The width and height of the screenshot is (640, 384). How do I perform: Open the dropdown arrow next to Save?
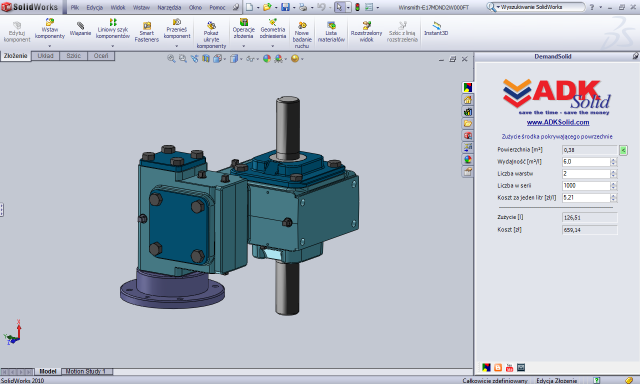click(x=294, y=8)
